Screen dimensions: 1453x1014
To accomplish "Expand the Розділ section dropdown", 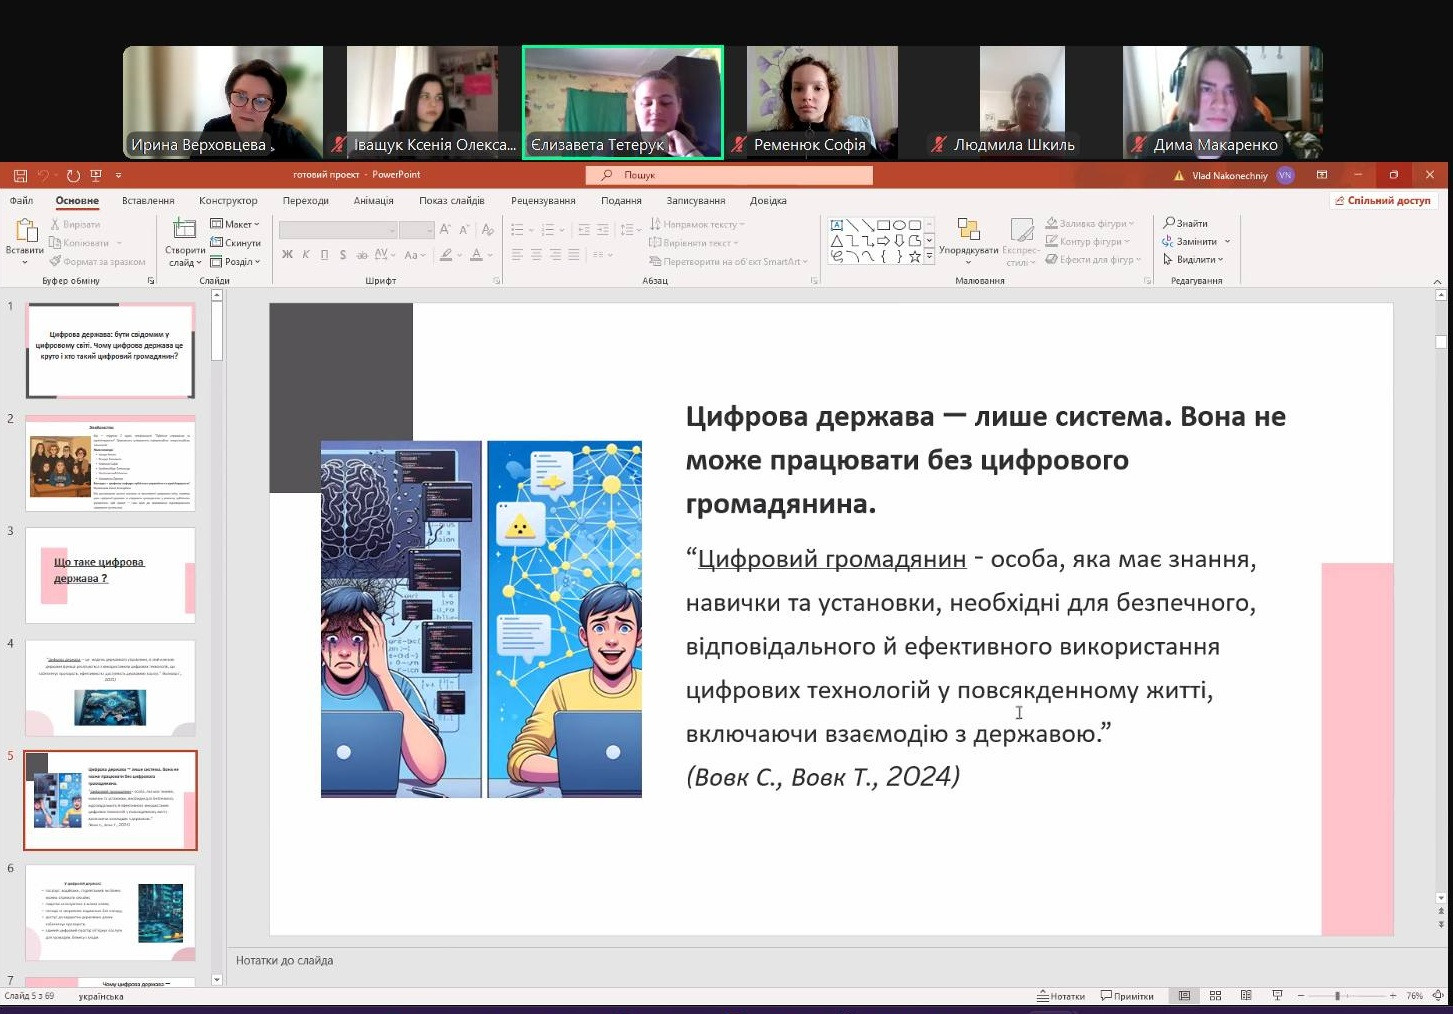I will (x=235, y=262).
